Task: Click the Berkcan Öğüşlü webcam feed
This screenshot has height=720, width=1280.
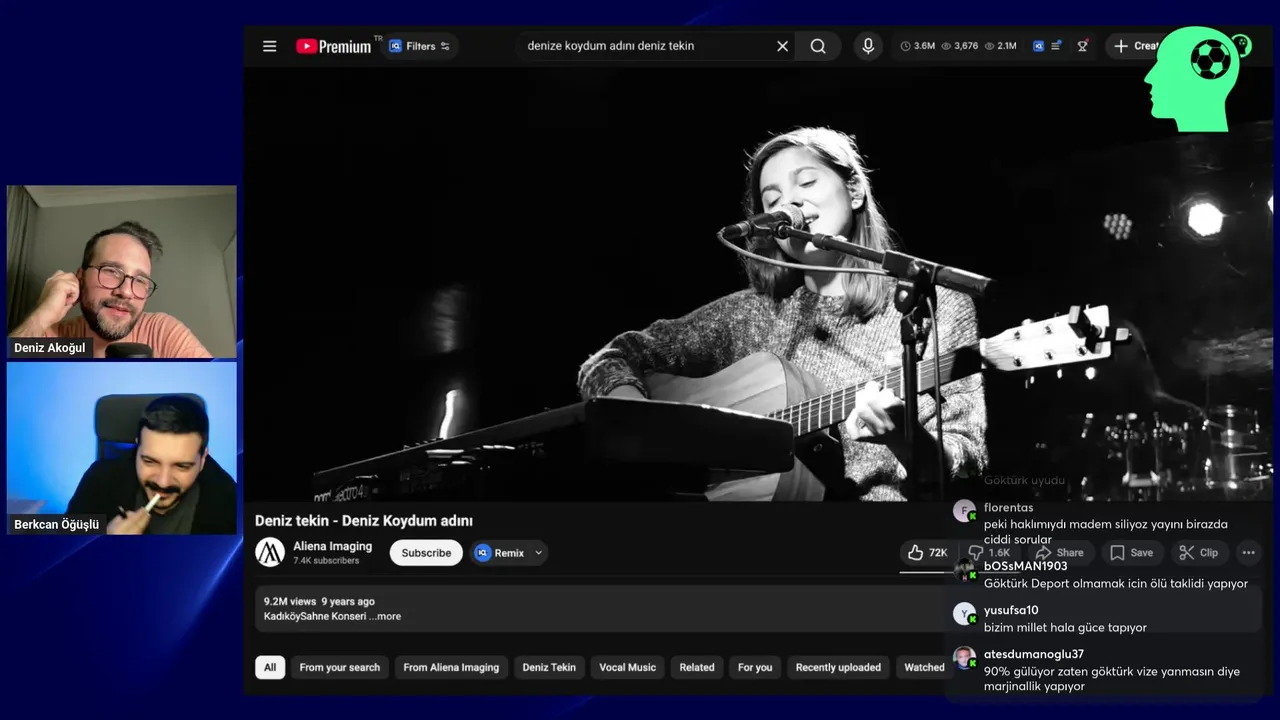Action: click(x=122, y=448)
